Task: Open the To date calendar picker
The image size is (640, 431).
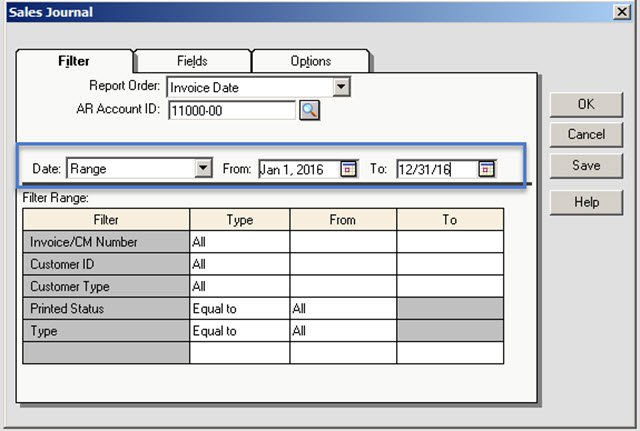Action: click(x=486, y=169)
